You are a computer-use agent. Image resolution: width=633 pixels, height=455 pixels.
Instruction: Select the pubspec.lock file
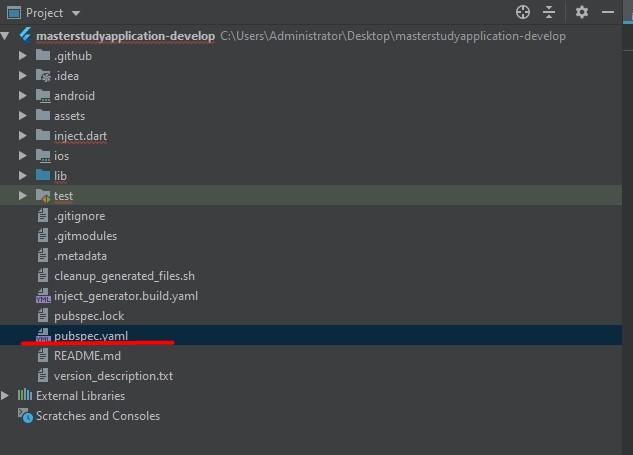click(89, 316)
